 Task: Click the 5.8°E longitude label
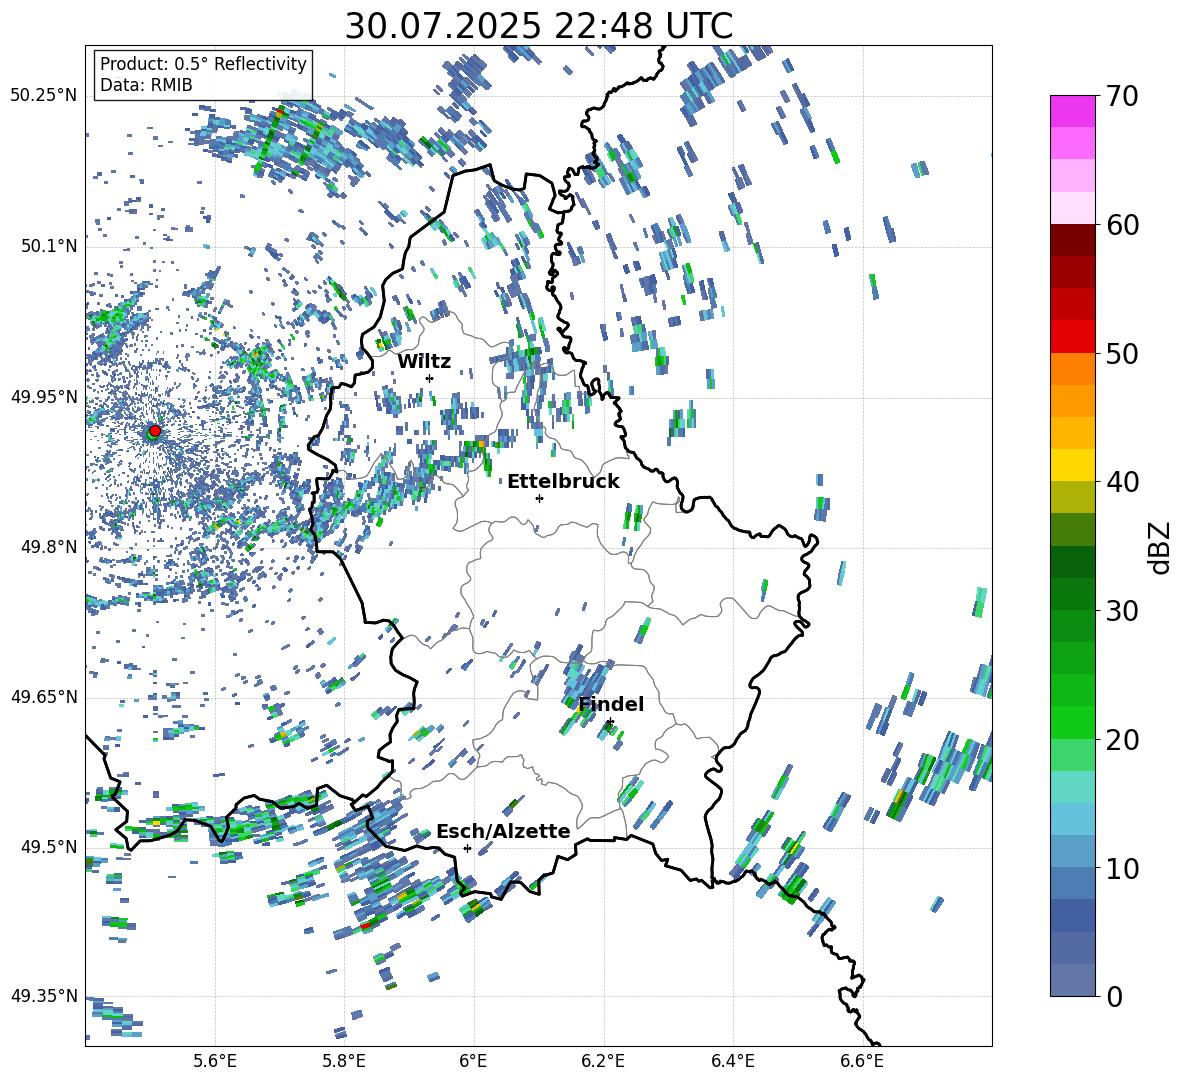tap(344, 1061)
